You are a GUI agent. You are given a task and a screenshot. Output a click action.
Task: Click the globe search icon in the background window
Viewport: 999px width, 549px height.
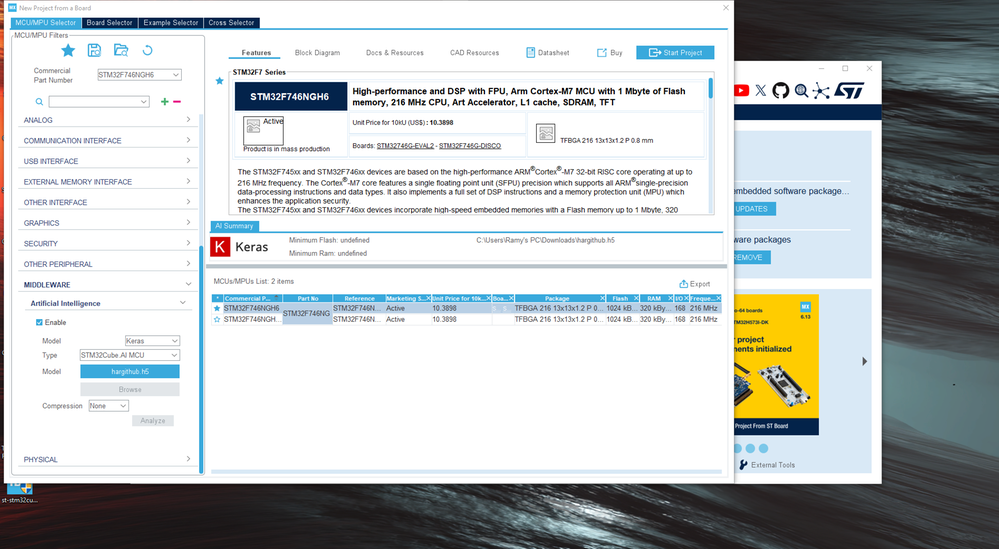tap(801, 90)
